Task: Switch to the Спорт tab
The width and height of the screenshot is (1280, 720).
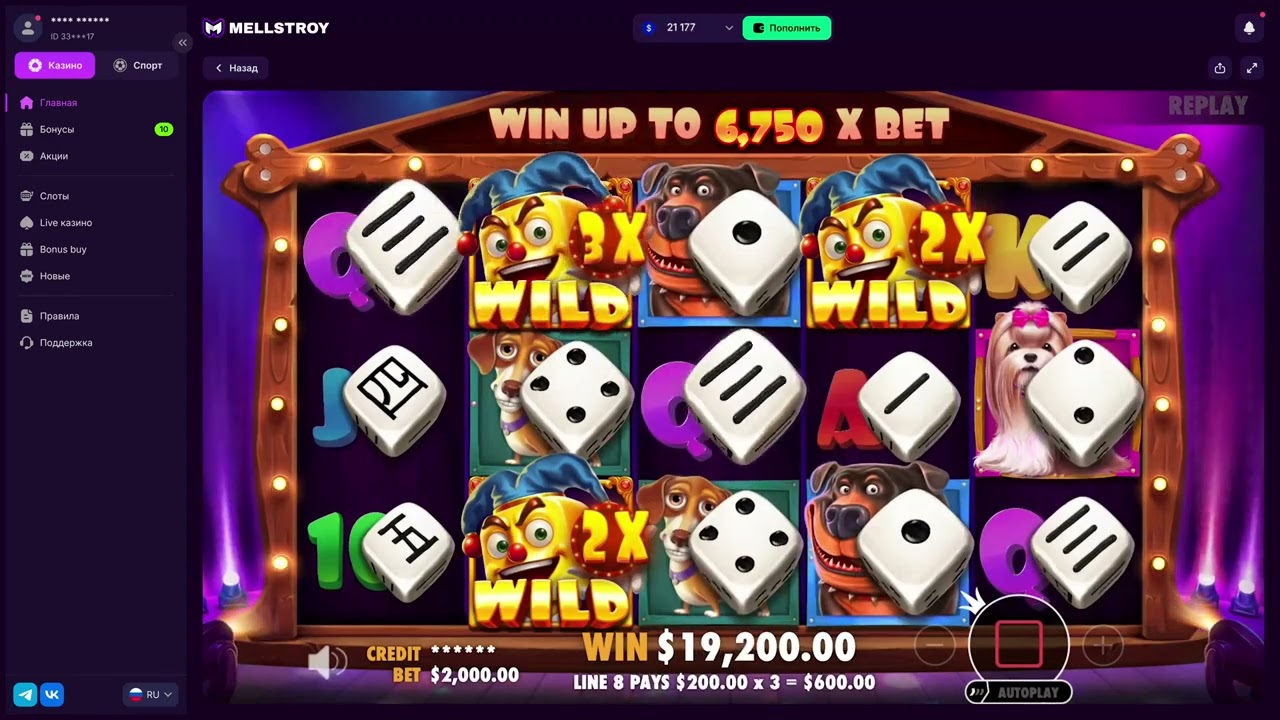Action: pos(138,65)
